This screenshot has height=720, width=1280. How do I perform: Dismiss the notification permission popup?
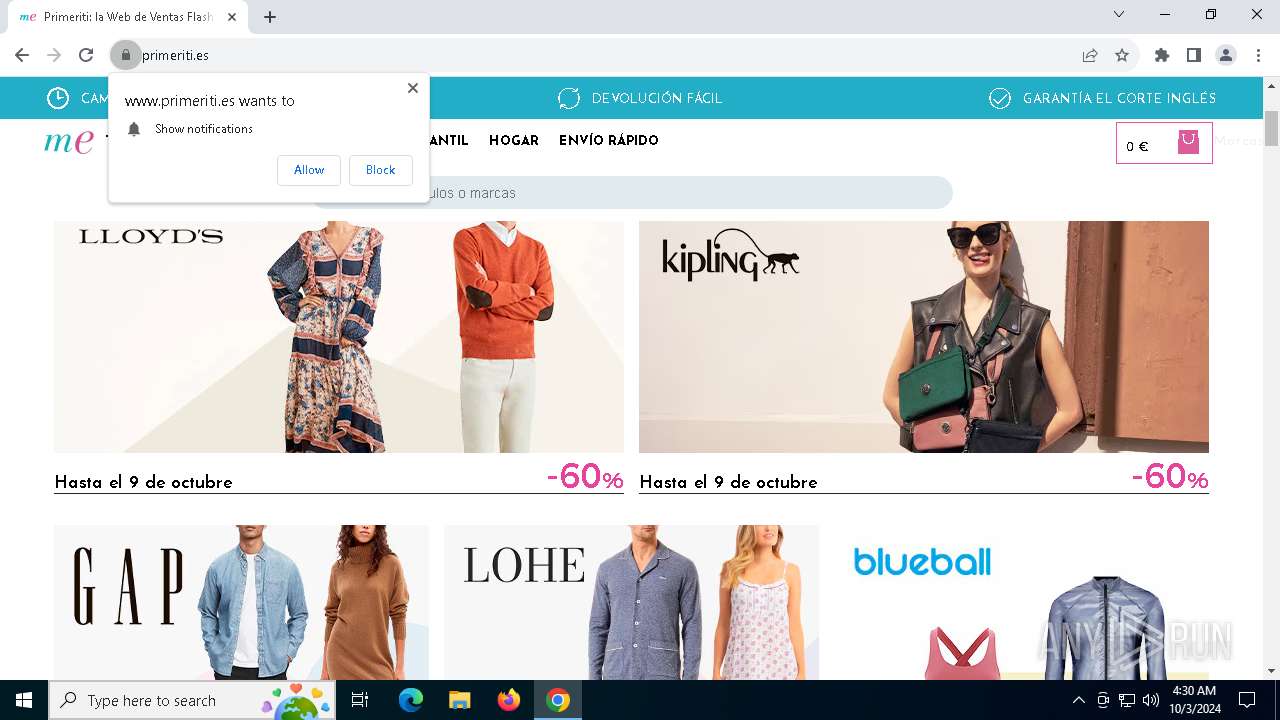click(x=412, y=88)
